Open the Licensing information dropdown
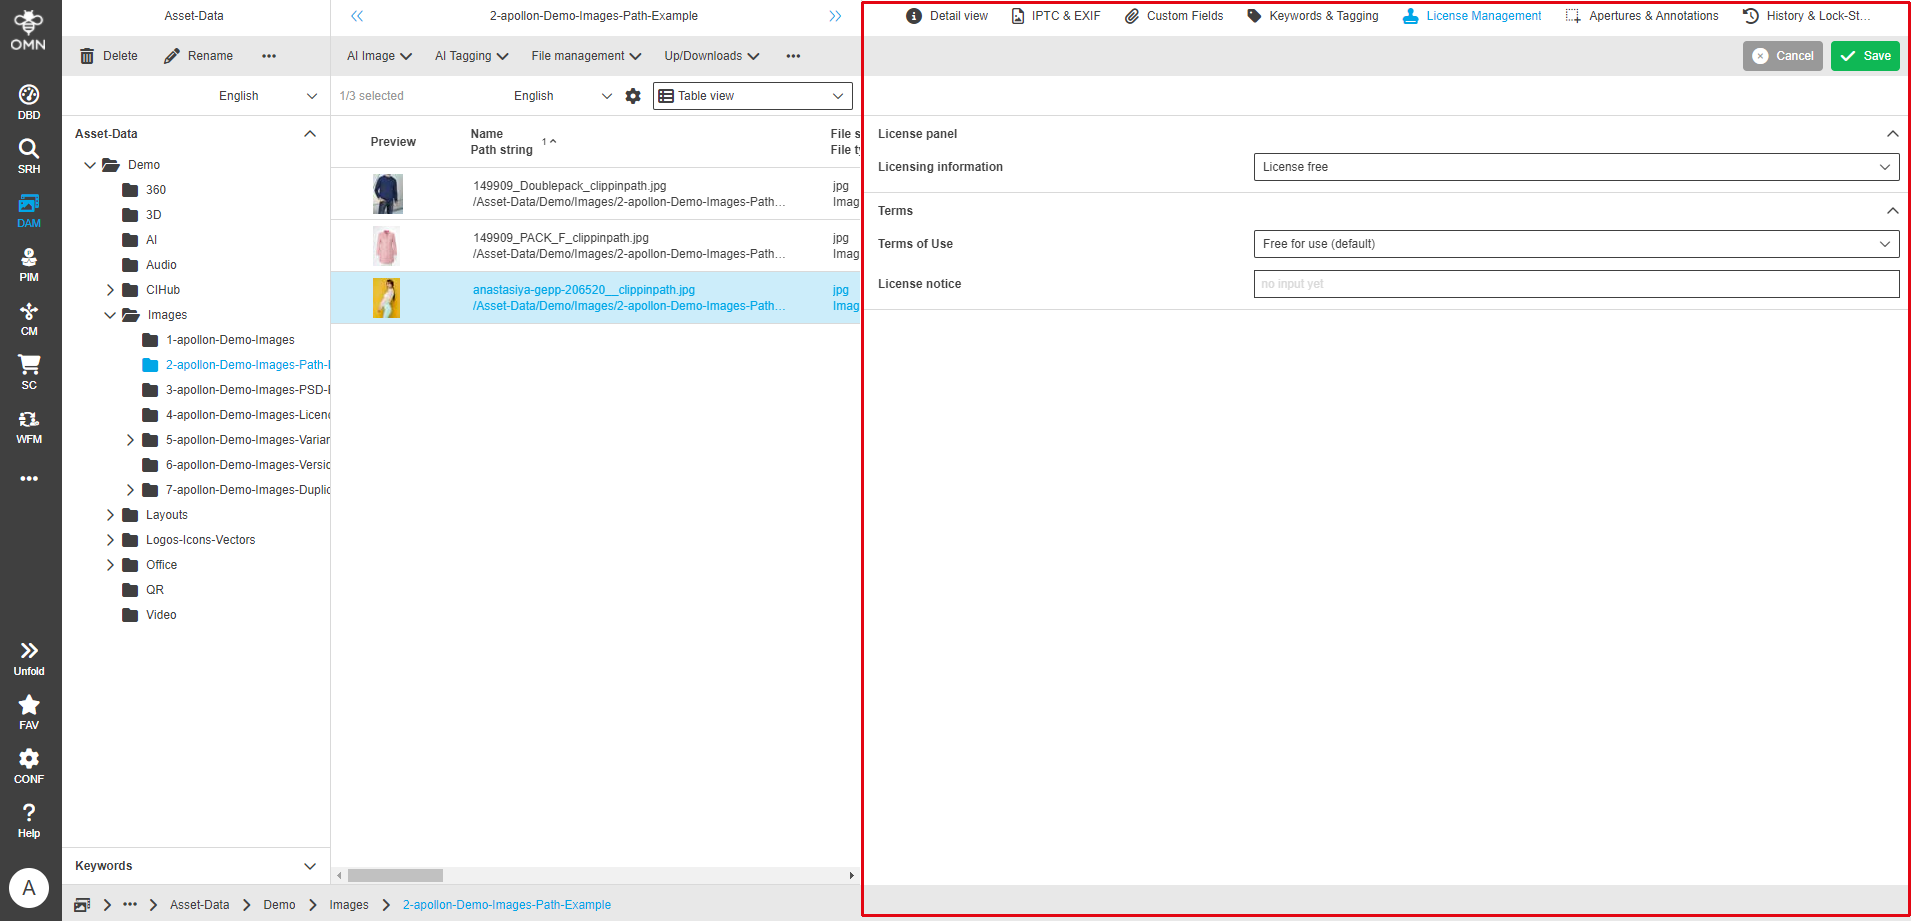Image resolution: width=1911 pixels, height=921 pixels. tap(1577, 167)
